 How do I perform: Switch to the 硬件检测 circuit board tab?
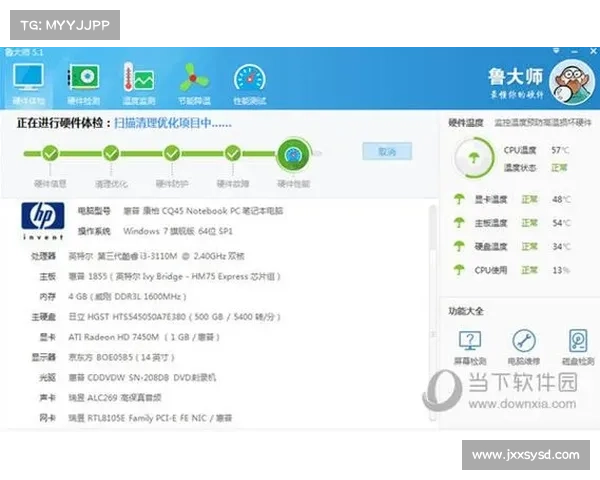84,84
